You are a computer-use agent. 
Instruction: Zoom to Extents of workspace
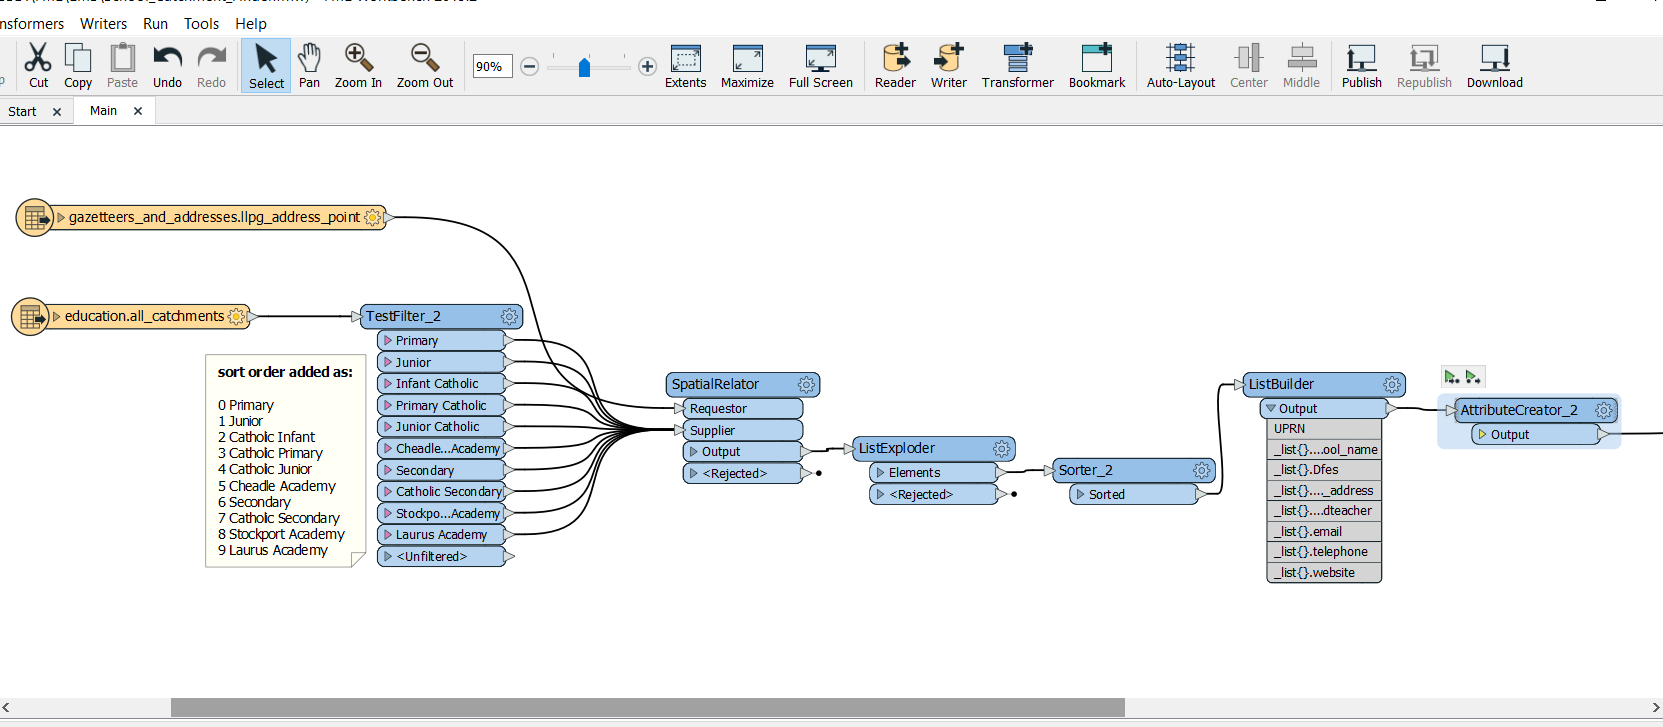pos(686,66)
